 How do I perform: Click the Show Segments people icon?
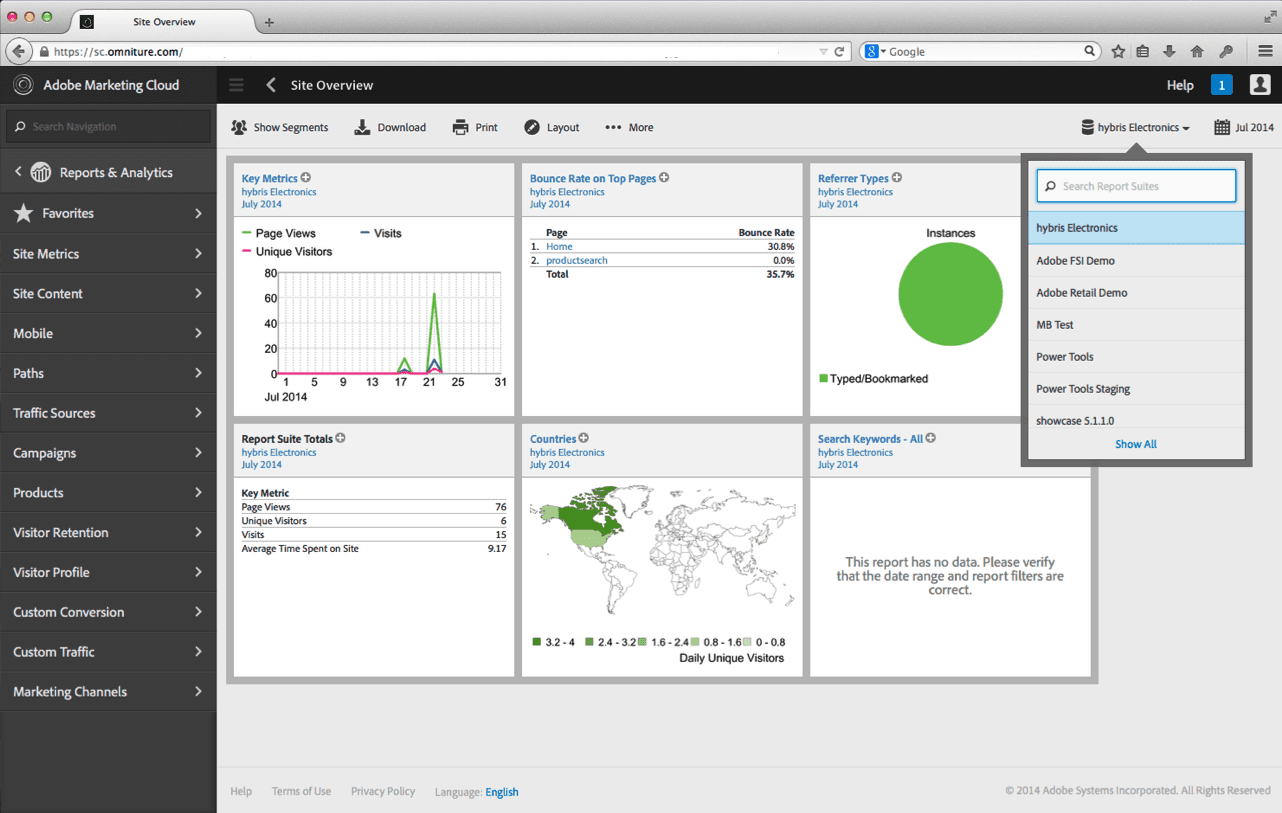239,127
